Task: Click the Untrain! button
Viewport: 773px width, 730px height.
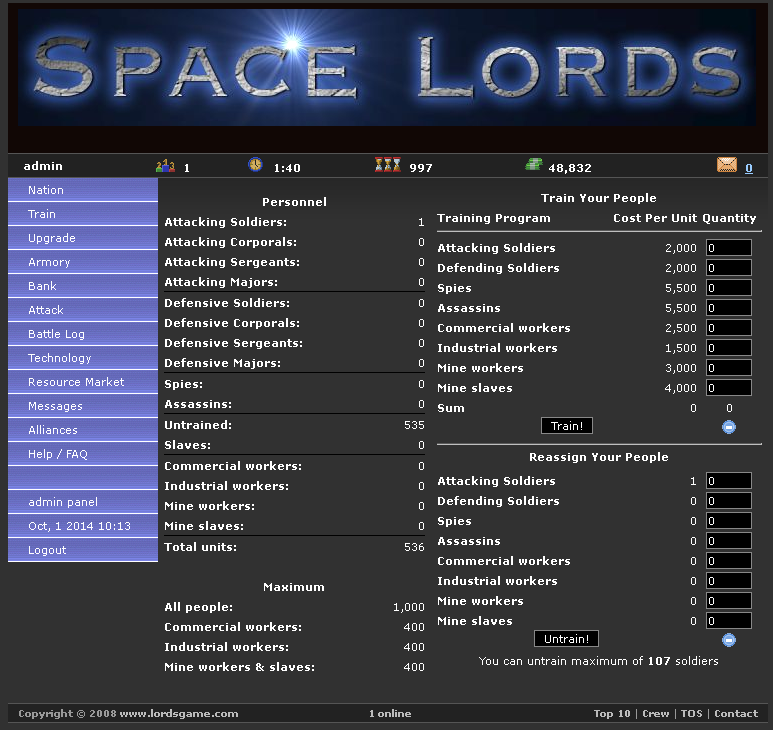Action: (566, 639)
